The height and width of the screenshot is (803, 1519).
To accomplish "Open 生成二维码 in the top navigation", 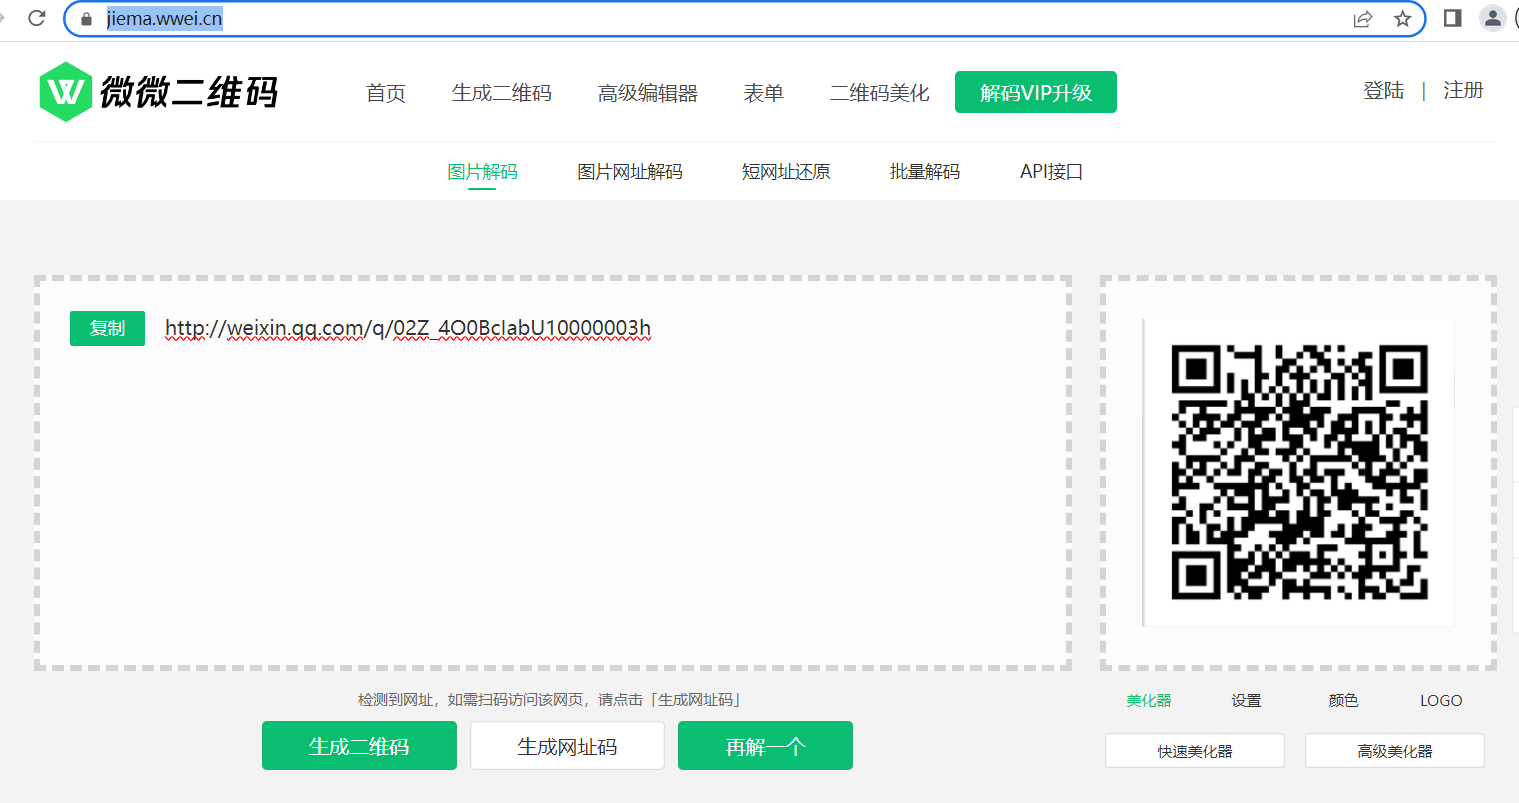I will [502, 93].
